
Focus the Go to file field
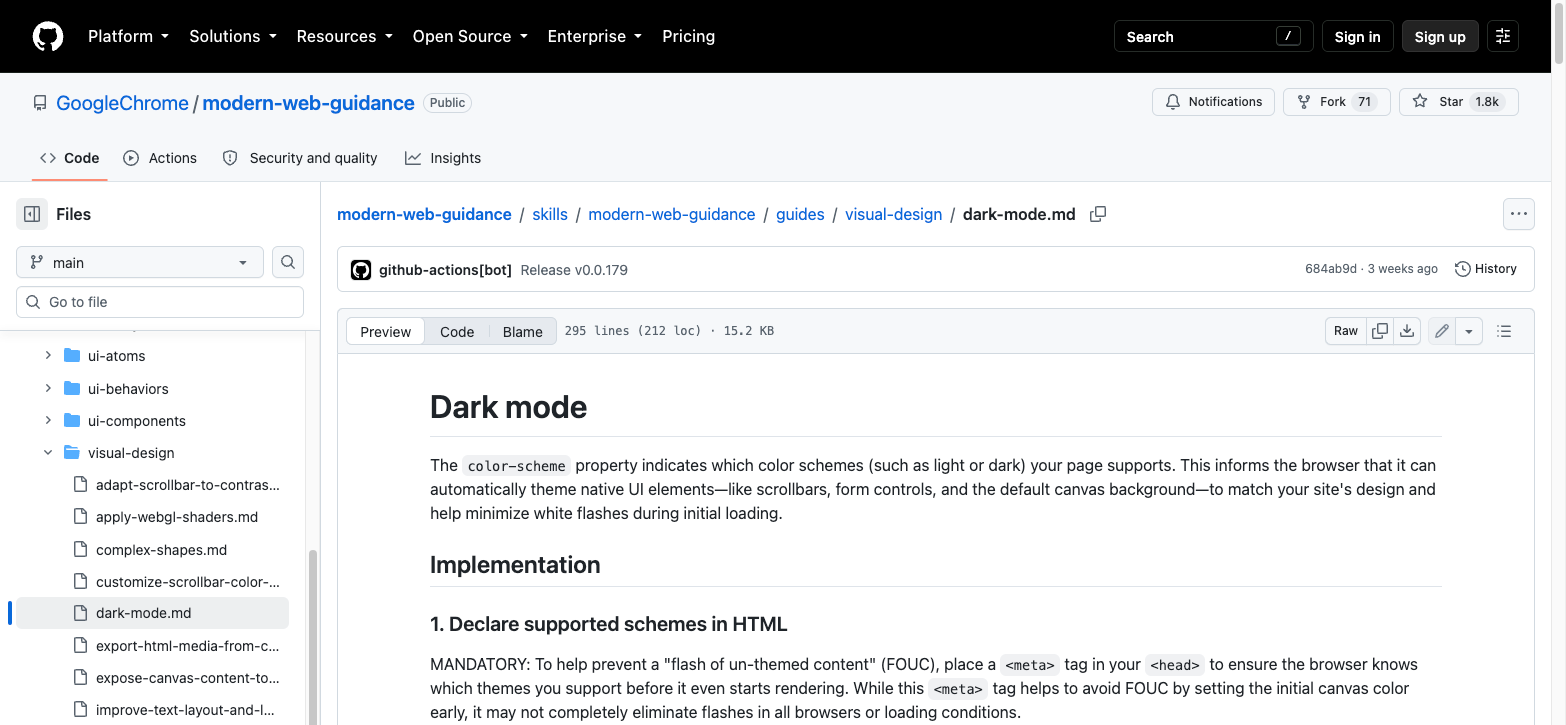point(160,302)
